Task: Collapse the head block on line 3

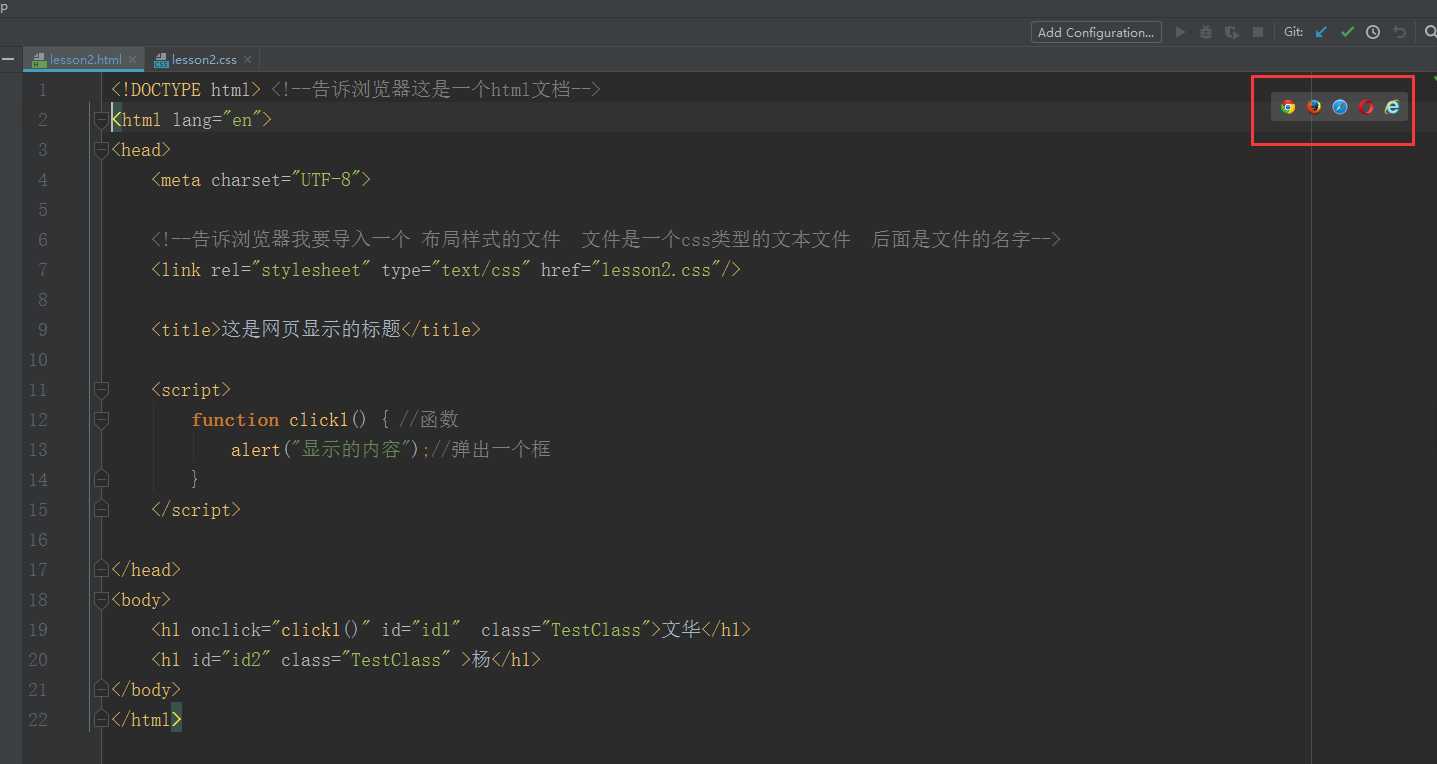Action: (x=100, y=150)
